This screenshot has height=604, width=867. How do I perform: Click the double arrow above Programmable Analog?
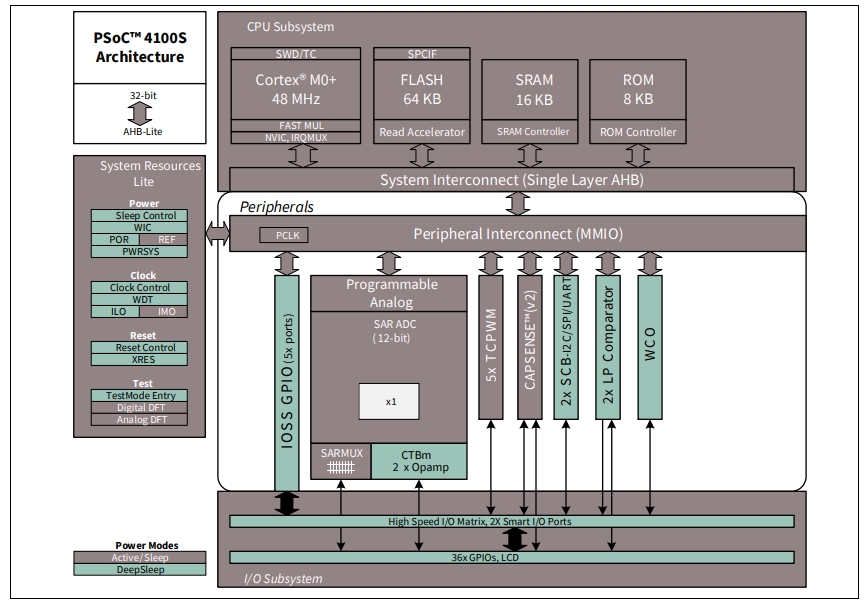pyautogui.click(x=389, y=263)
